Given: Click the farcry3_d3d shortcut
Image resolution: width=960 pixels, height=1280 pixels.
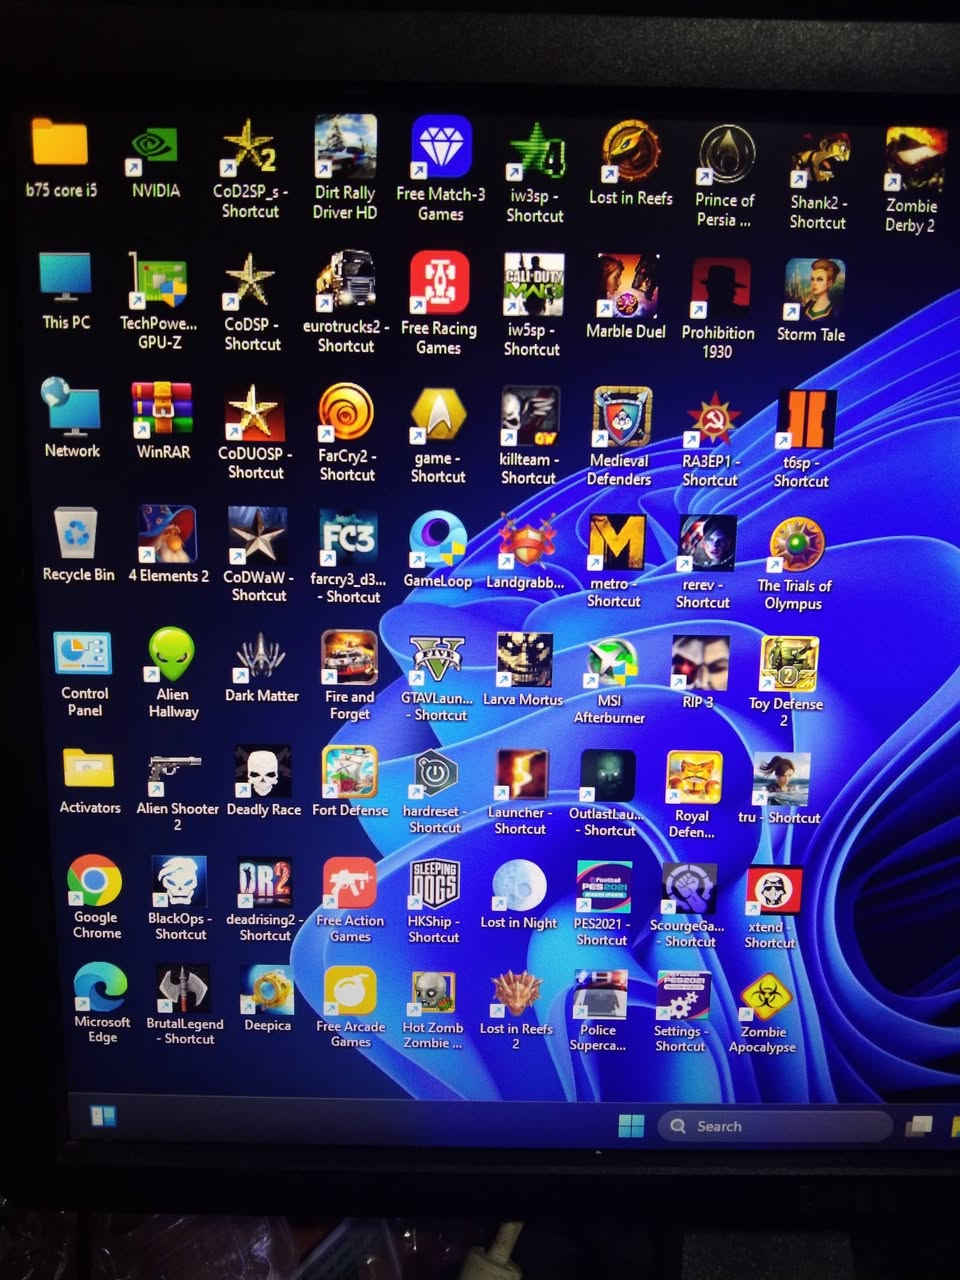Looking at the screenshot, I should coord(347,539).
